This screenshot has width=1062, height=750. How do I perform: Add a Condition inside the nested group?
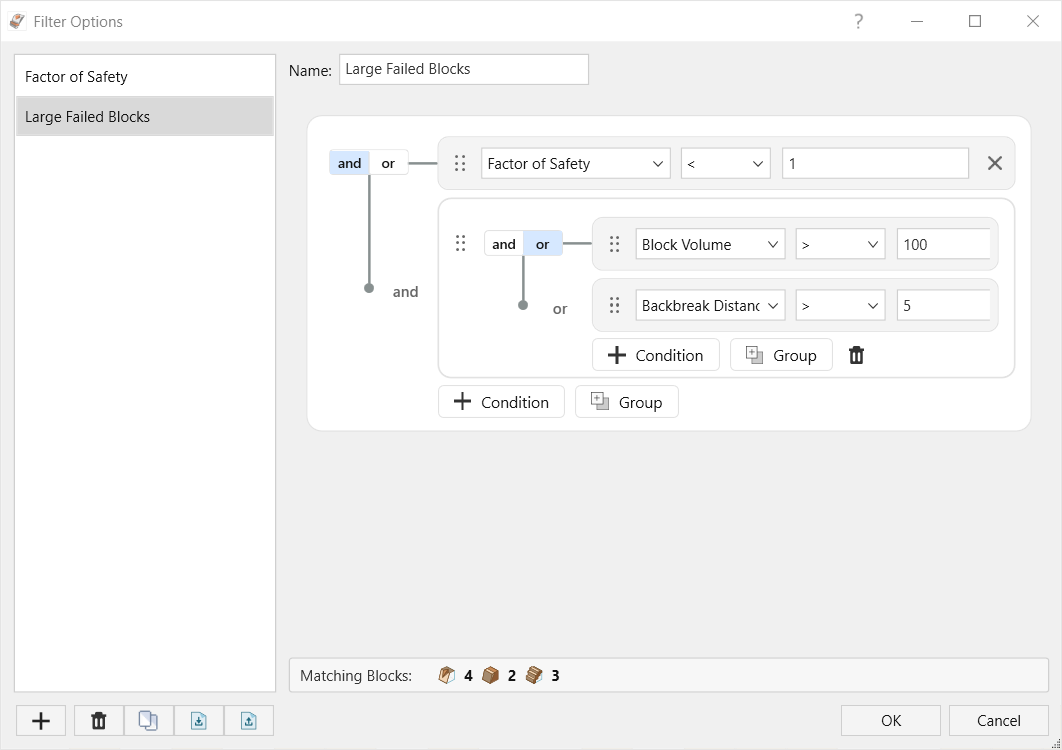[x=656, y=355]
